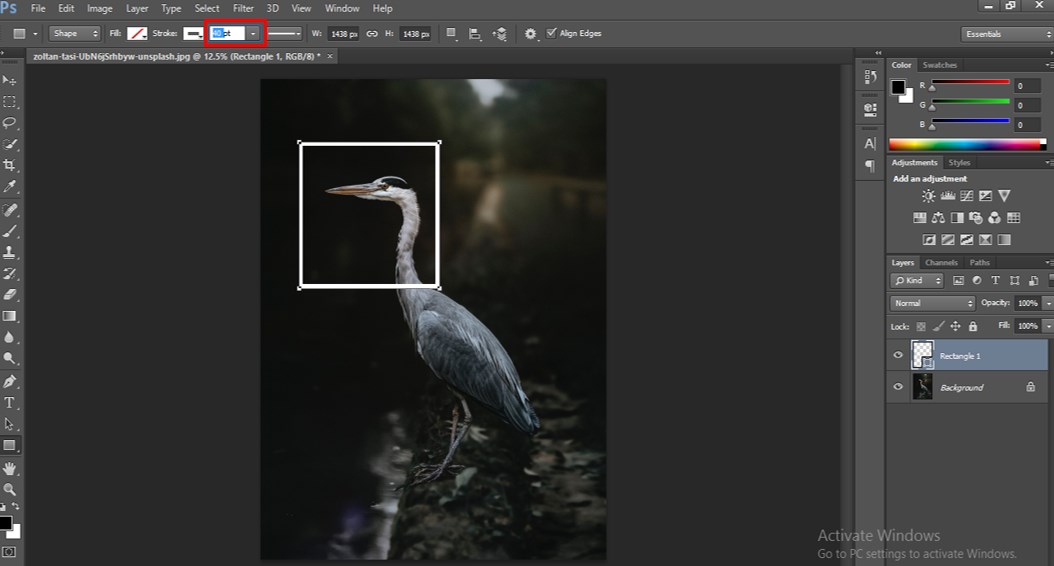Close the zoltan-tasi document tab

[330, 56]
